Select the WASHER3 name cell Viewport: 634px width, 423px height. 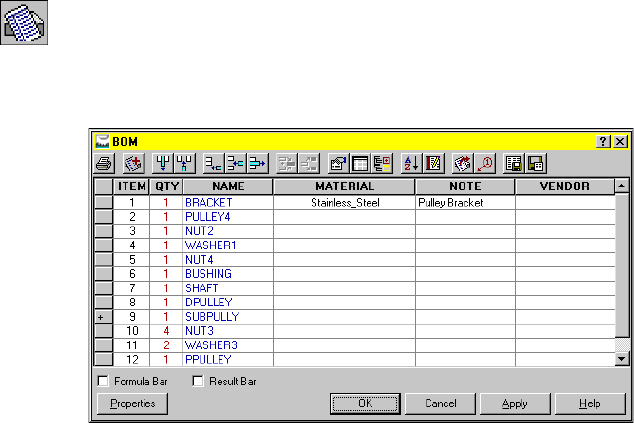[x=228, y=345]
